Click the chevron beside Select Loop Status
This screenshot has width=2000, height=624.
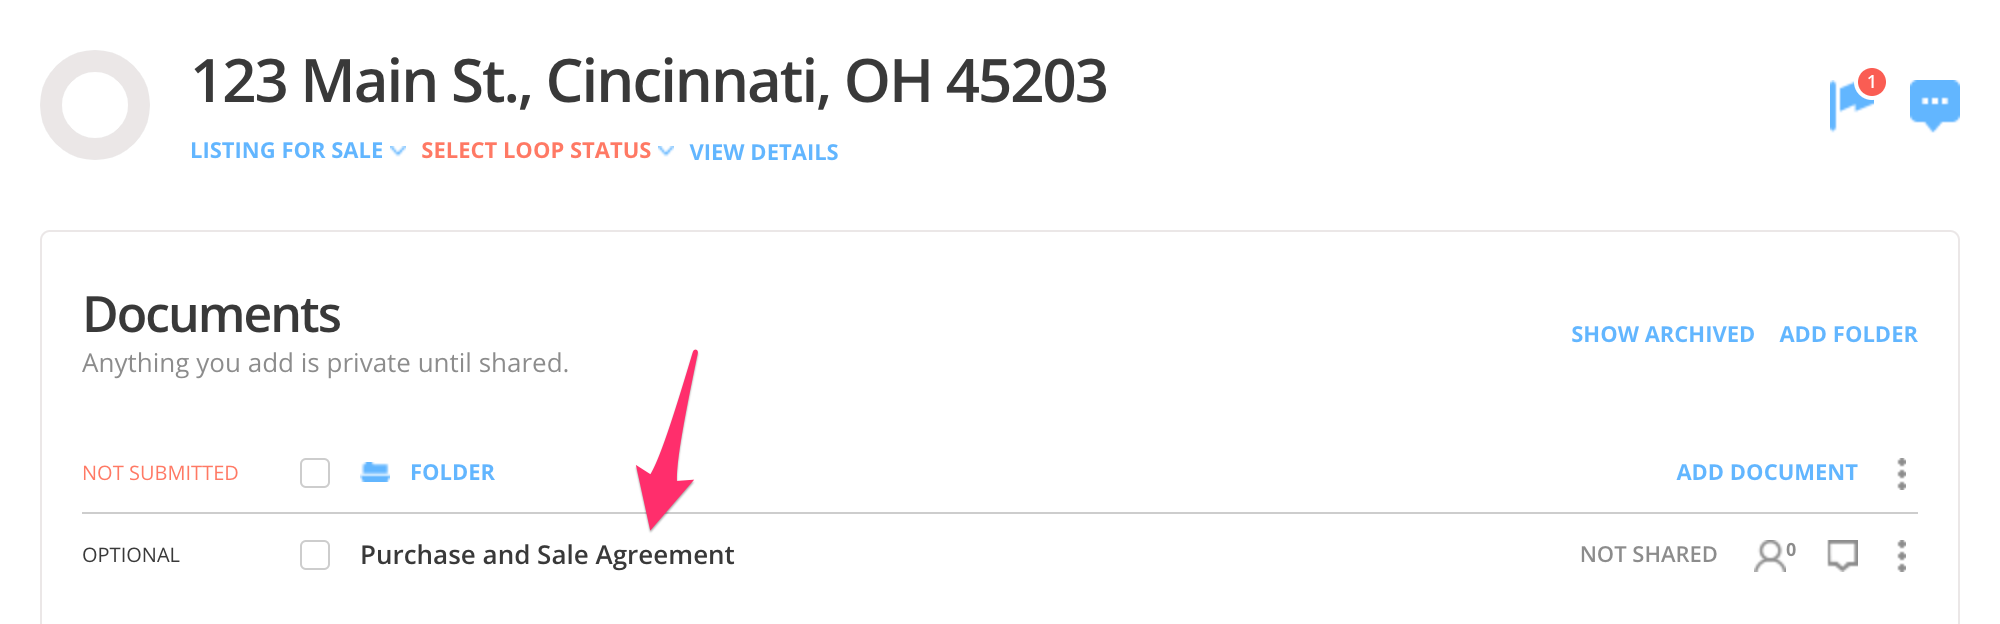click(x=667, y=152)
